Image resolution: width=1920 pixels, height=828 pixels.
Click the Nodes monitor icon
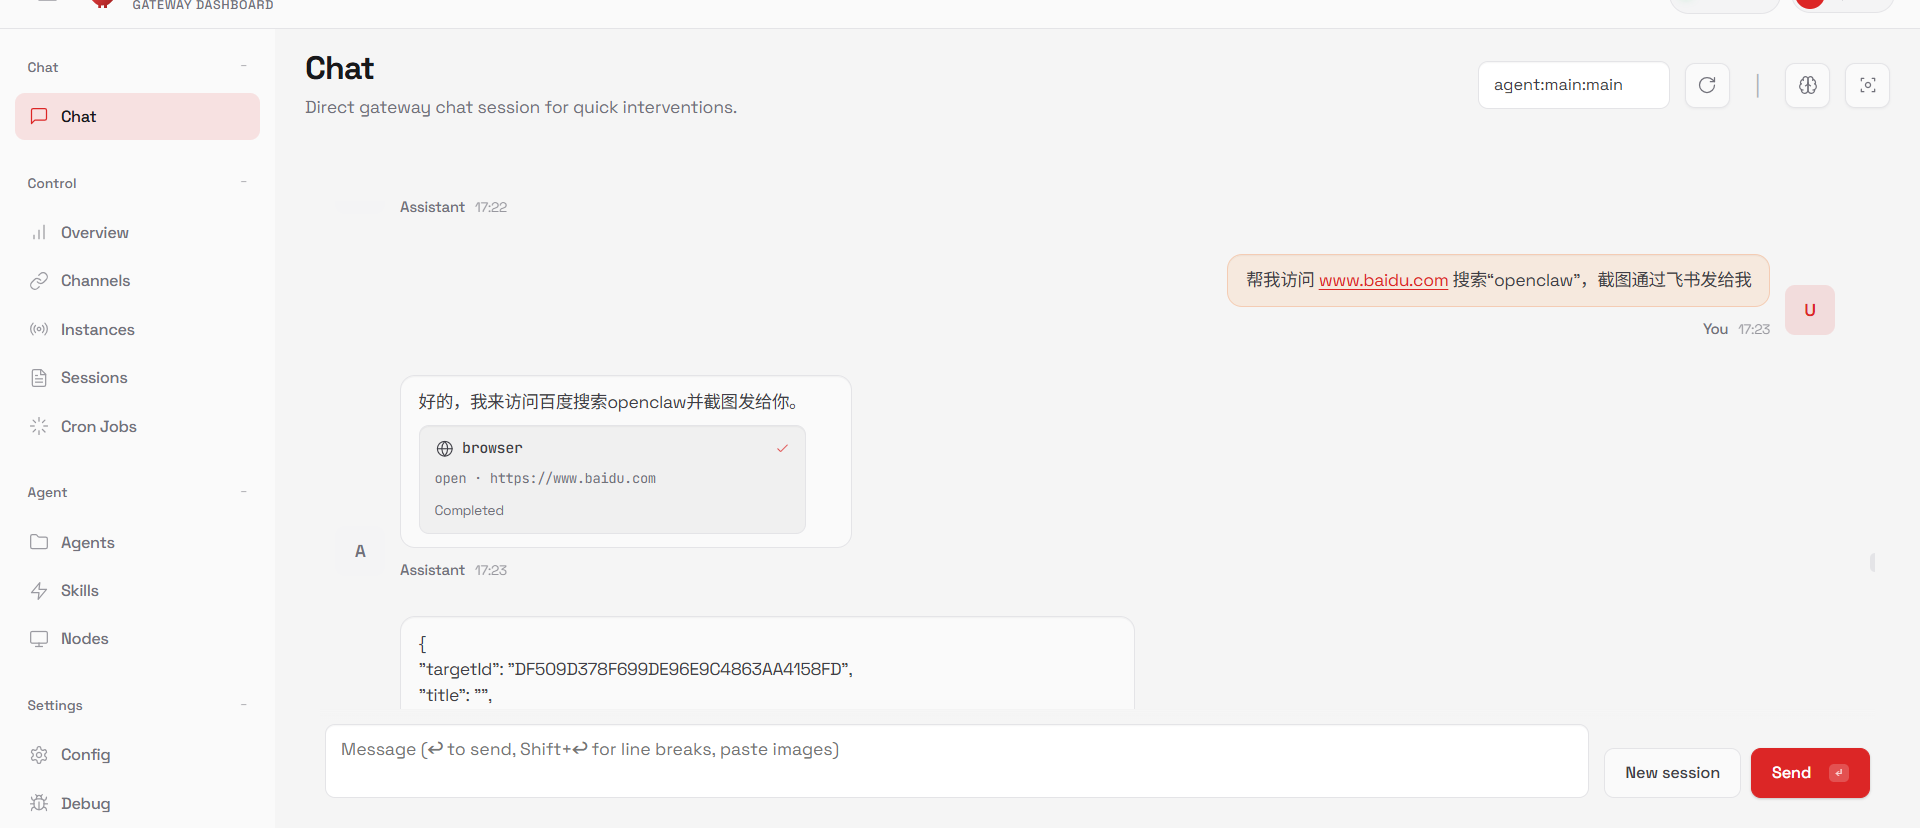[39, 639]
